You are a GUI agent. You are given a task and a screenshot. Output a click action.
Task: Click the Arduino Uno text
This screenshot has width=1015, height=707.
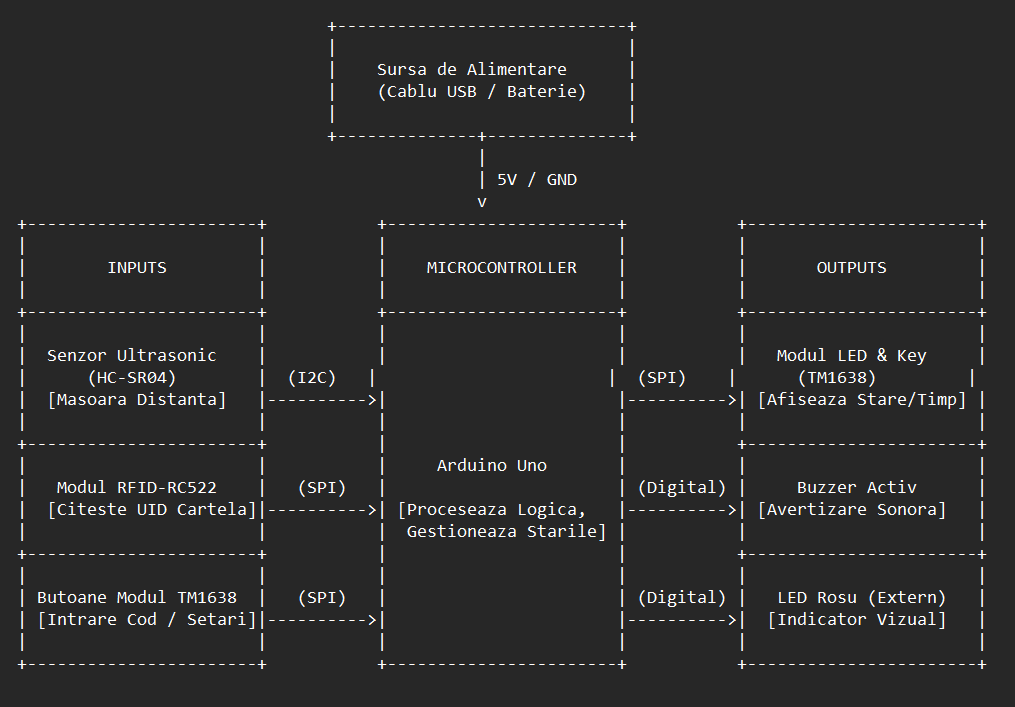tap(492, 466)
